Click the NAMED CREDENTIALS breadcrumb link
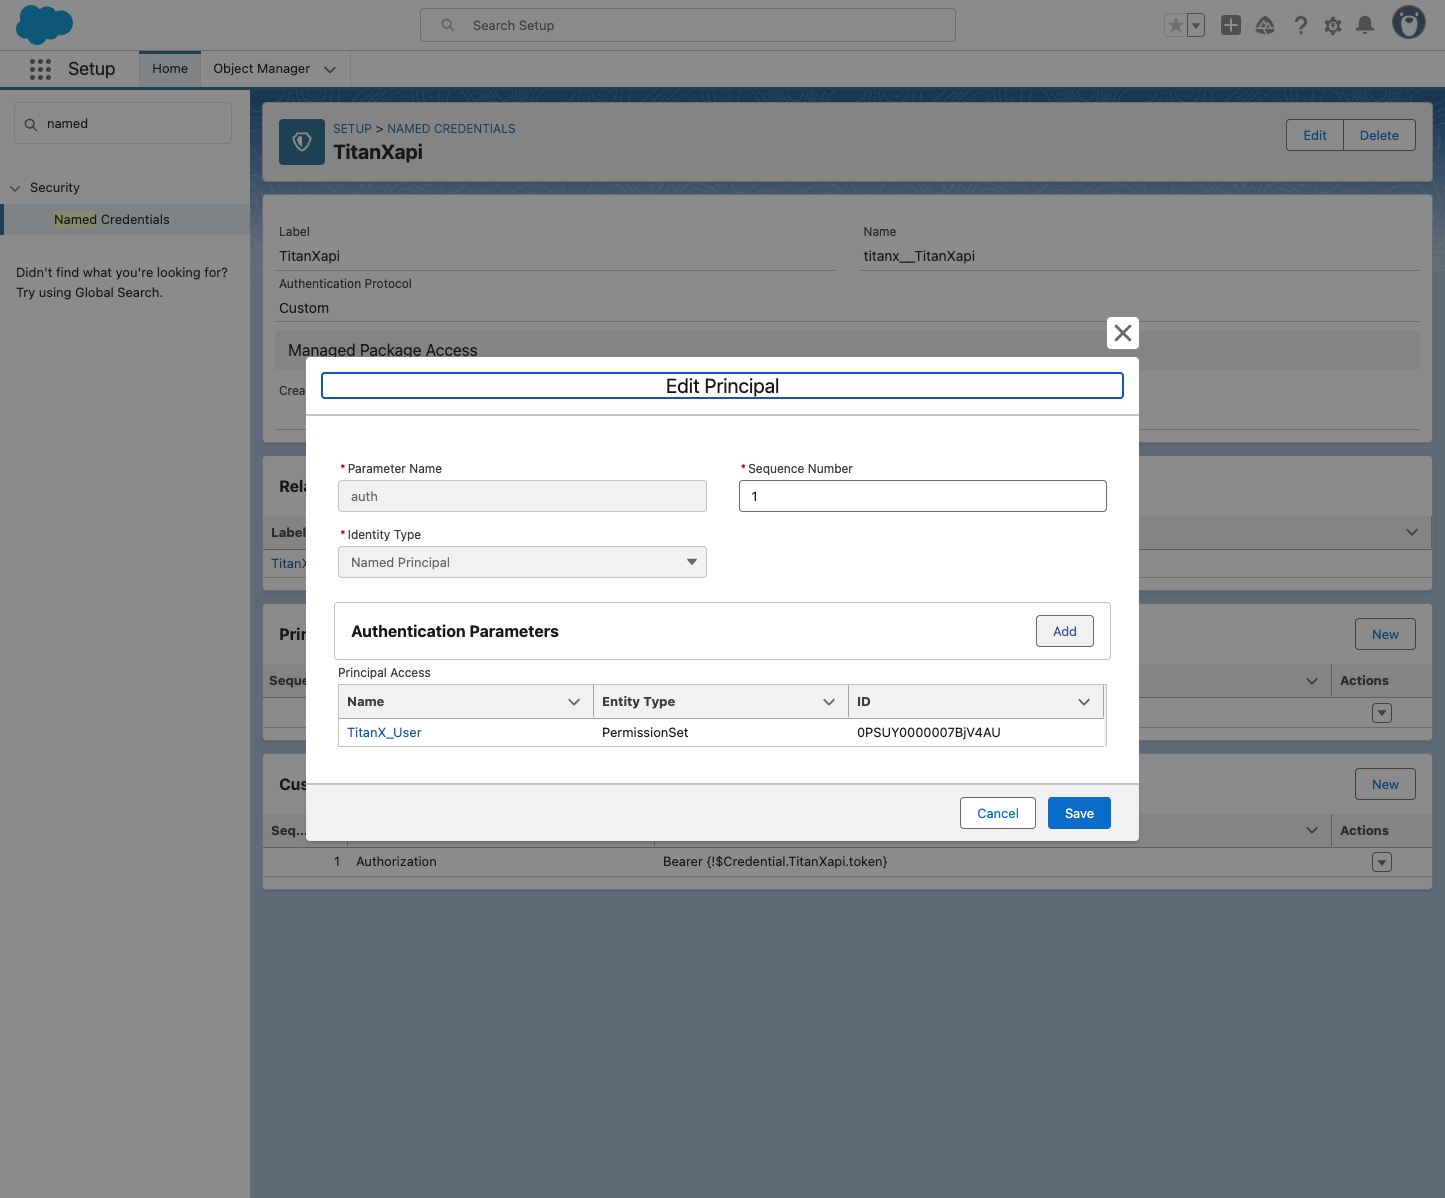Screen dimensions: 1445x1198 click(x=451, y=129)
